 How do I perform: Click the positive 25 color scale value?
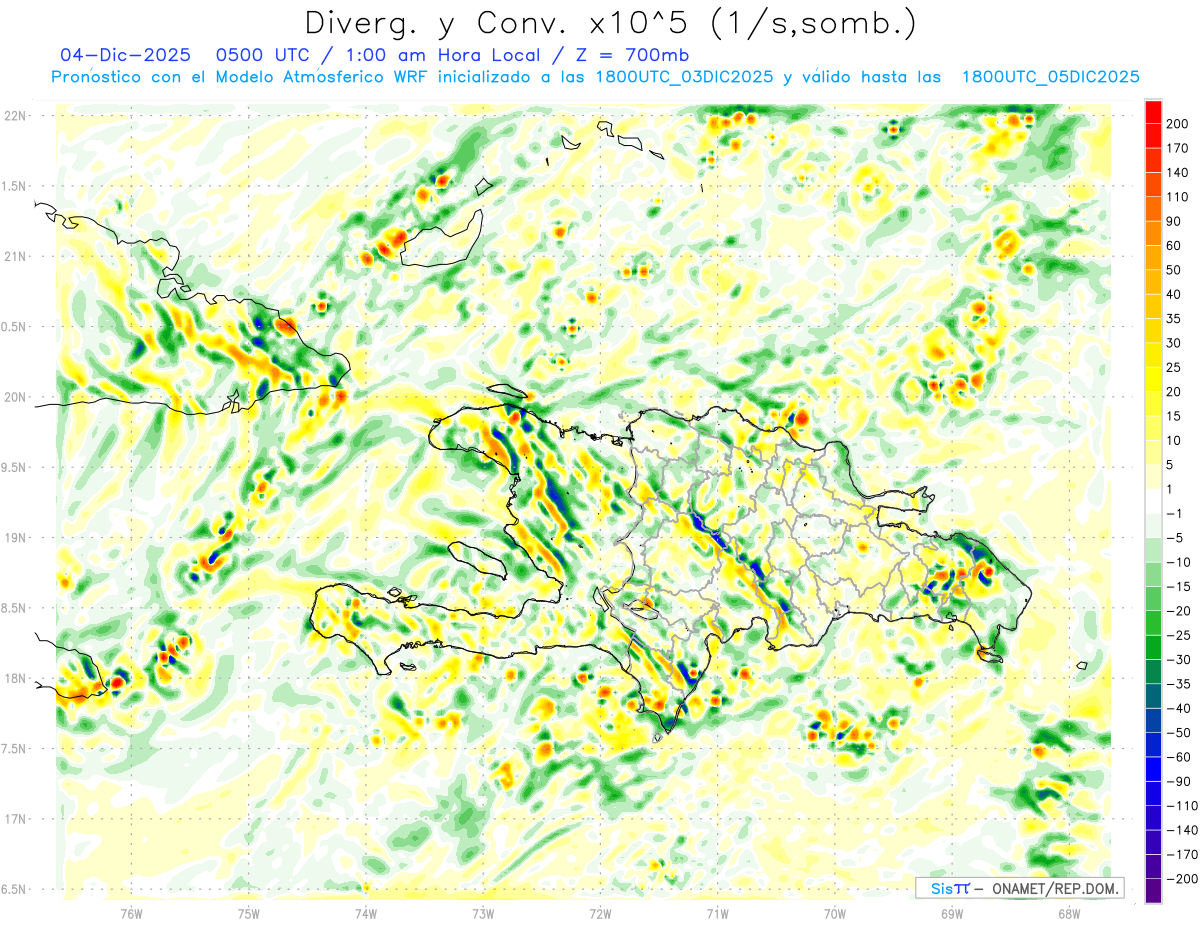pos(1175,367)
